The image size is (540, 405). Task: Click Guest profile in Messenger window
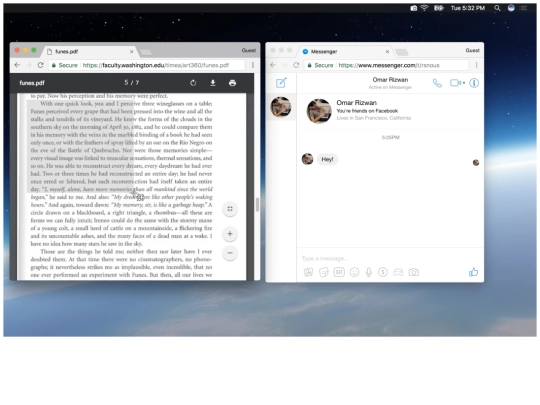point(472,50)
